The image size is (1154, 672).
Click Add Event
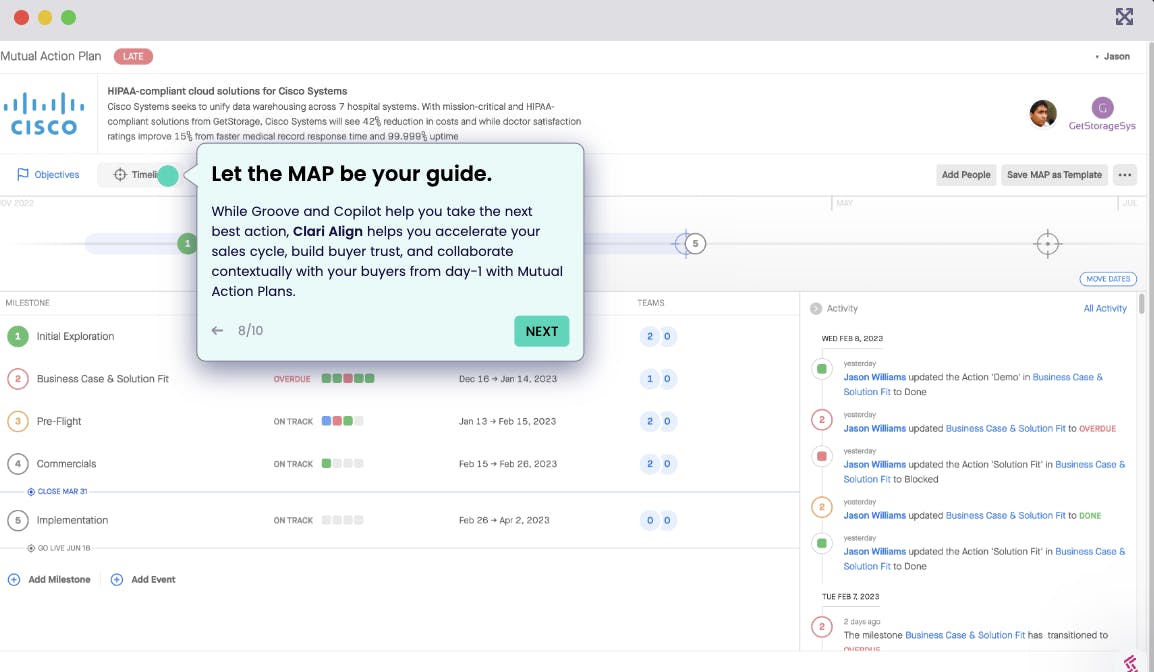(143, 580)
